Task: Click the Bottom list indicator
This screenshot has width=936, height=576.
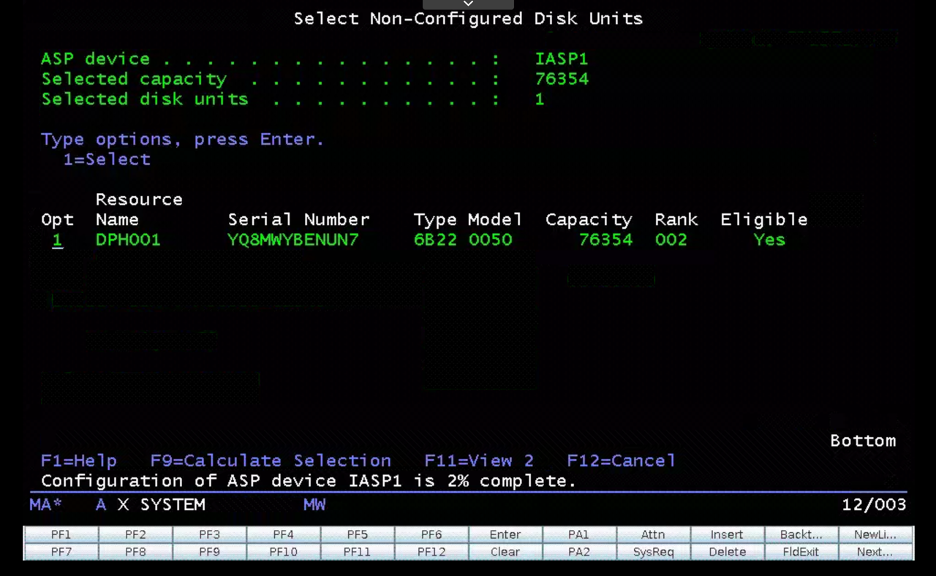Action: [x=863, y=441]
